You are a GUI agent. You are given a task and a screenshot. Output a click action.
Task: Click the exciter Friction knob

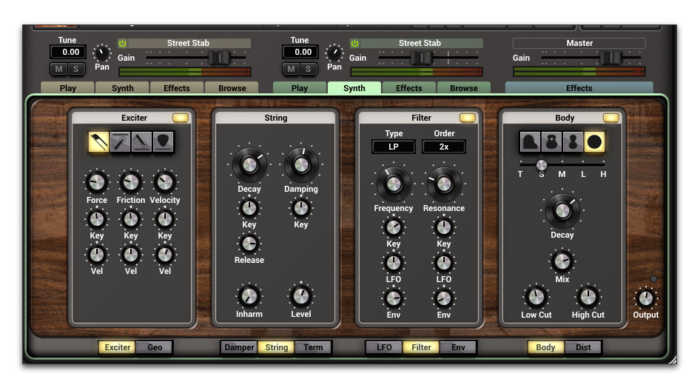(x=131, y=182)
